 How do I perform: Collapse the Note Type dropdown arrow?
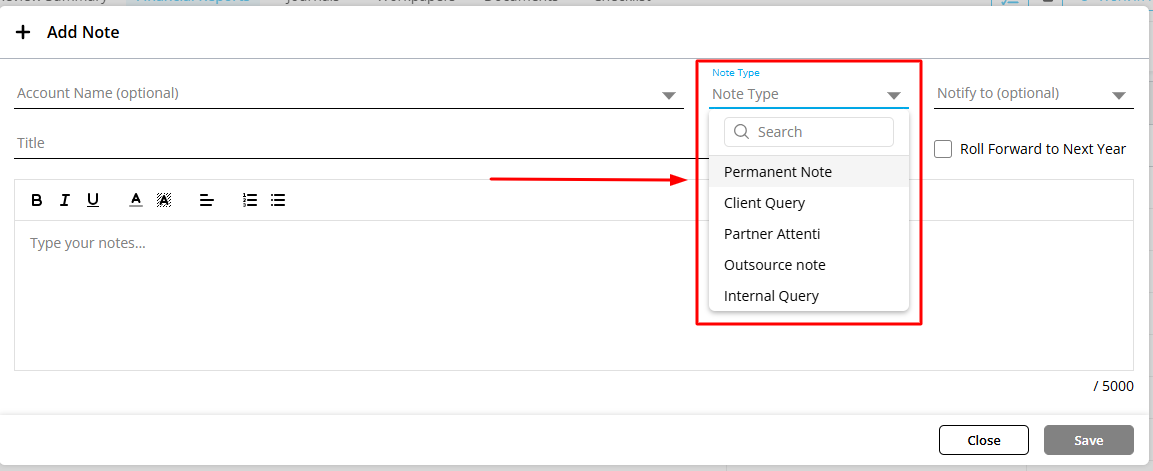pyautogui.click(x=894, y=95)
